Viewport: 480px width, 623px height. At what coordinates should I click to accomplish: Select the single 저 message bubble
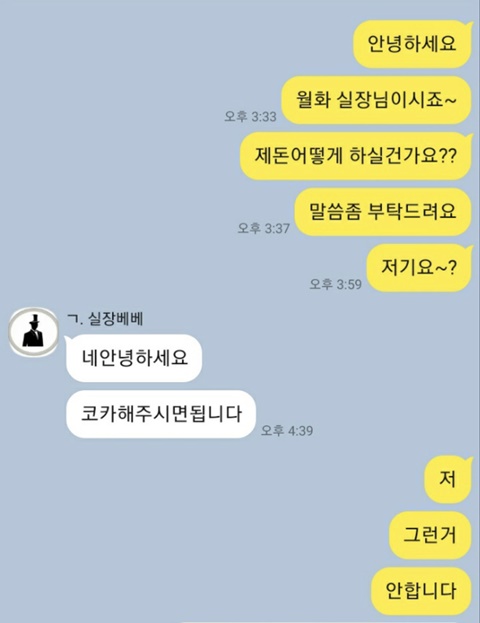[448, 480]
